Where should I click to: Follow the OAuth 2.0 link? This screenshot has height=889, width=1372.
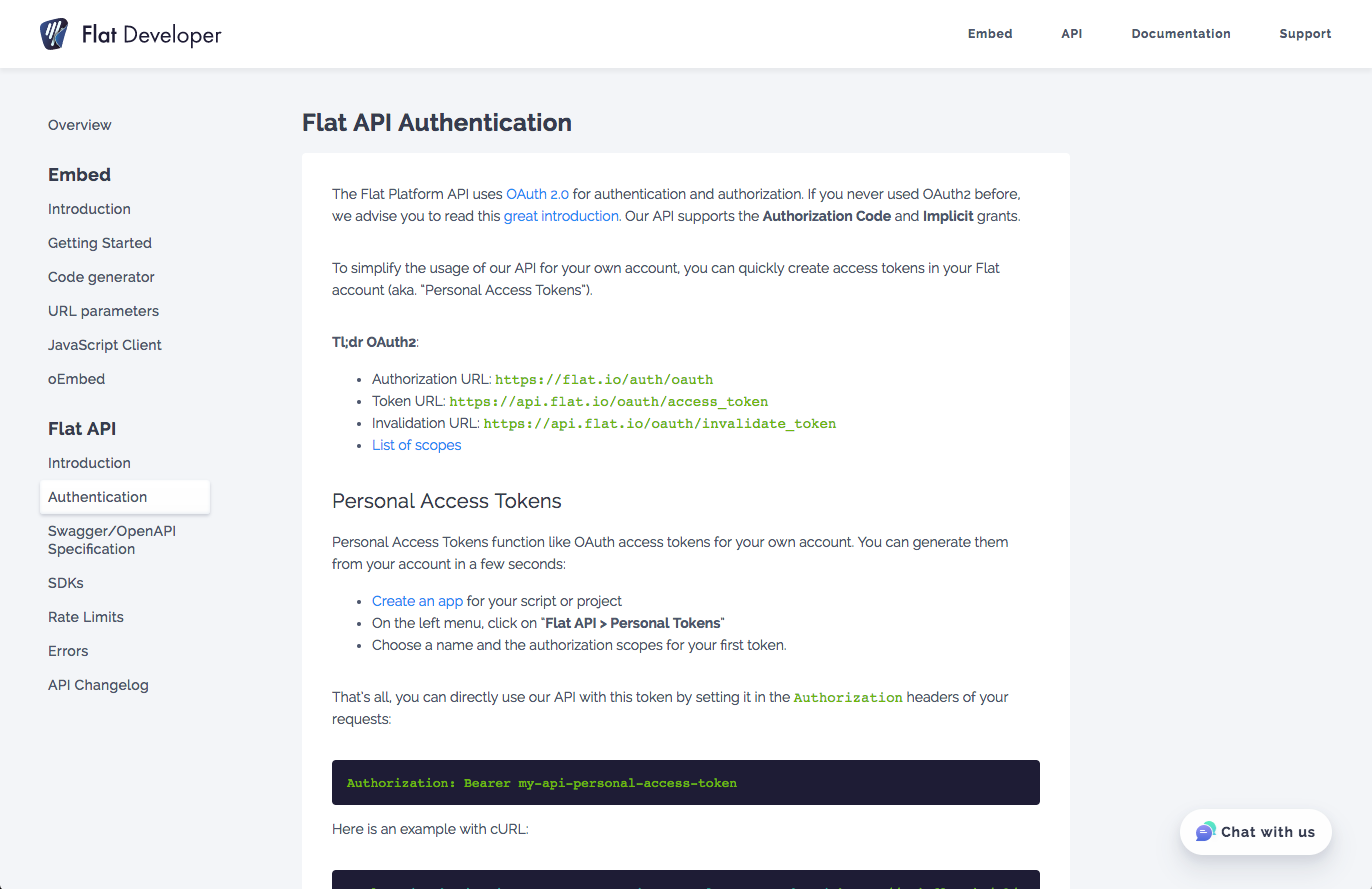pos(537,194)
